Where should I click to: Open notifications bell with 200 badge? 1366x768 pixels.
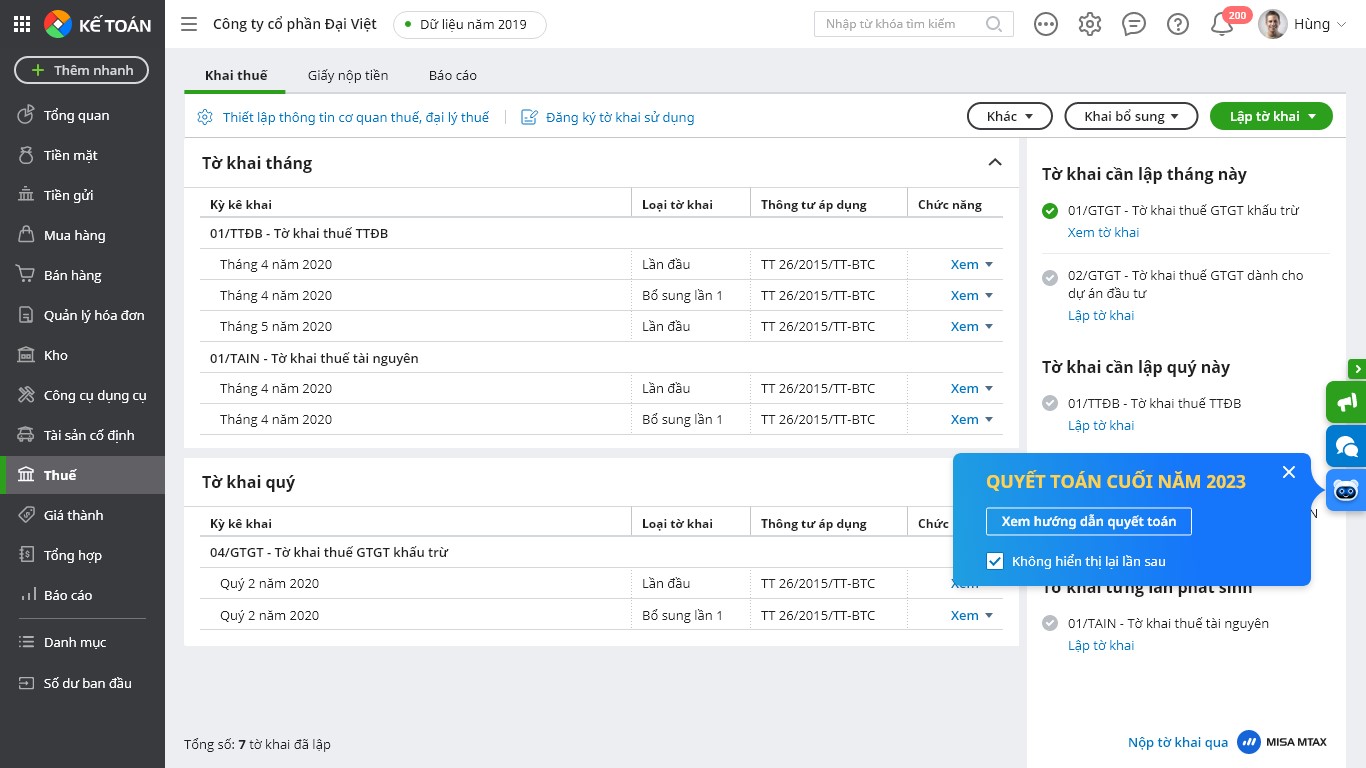point(1222,24)
